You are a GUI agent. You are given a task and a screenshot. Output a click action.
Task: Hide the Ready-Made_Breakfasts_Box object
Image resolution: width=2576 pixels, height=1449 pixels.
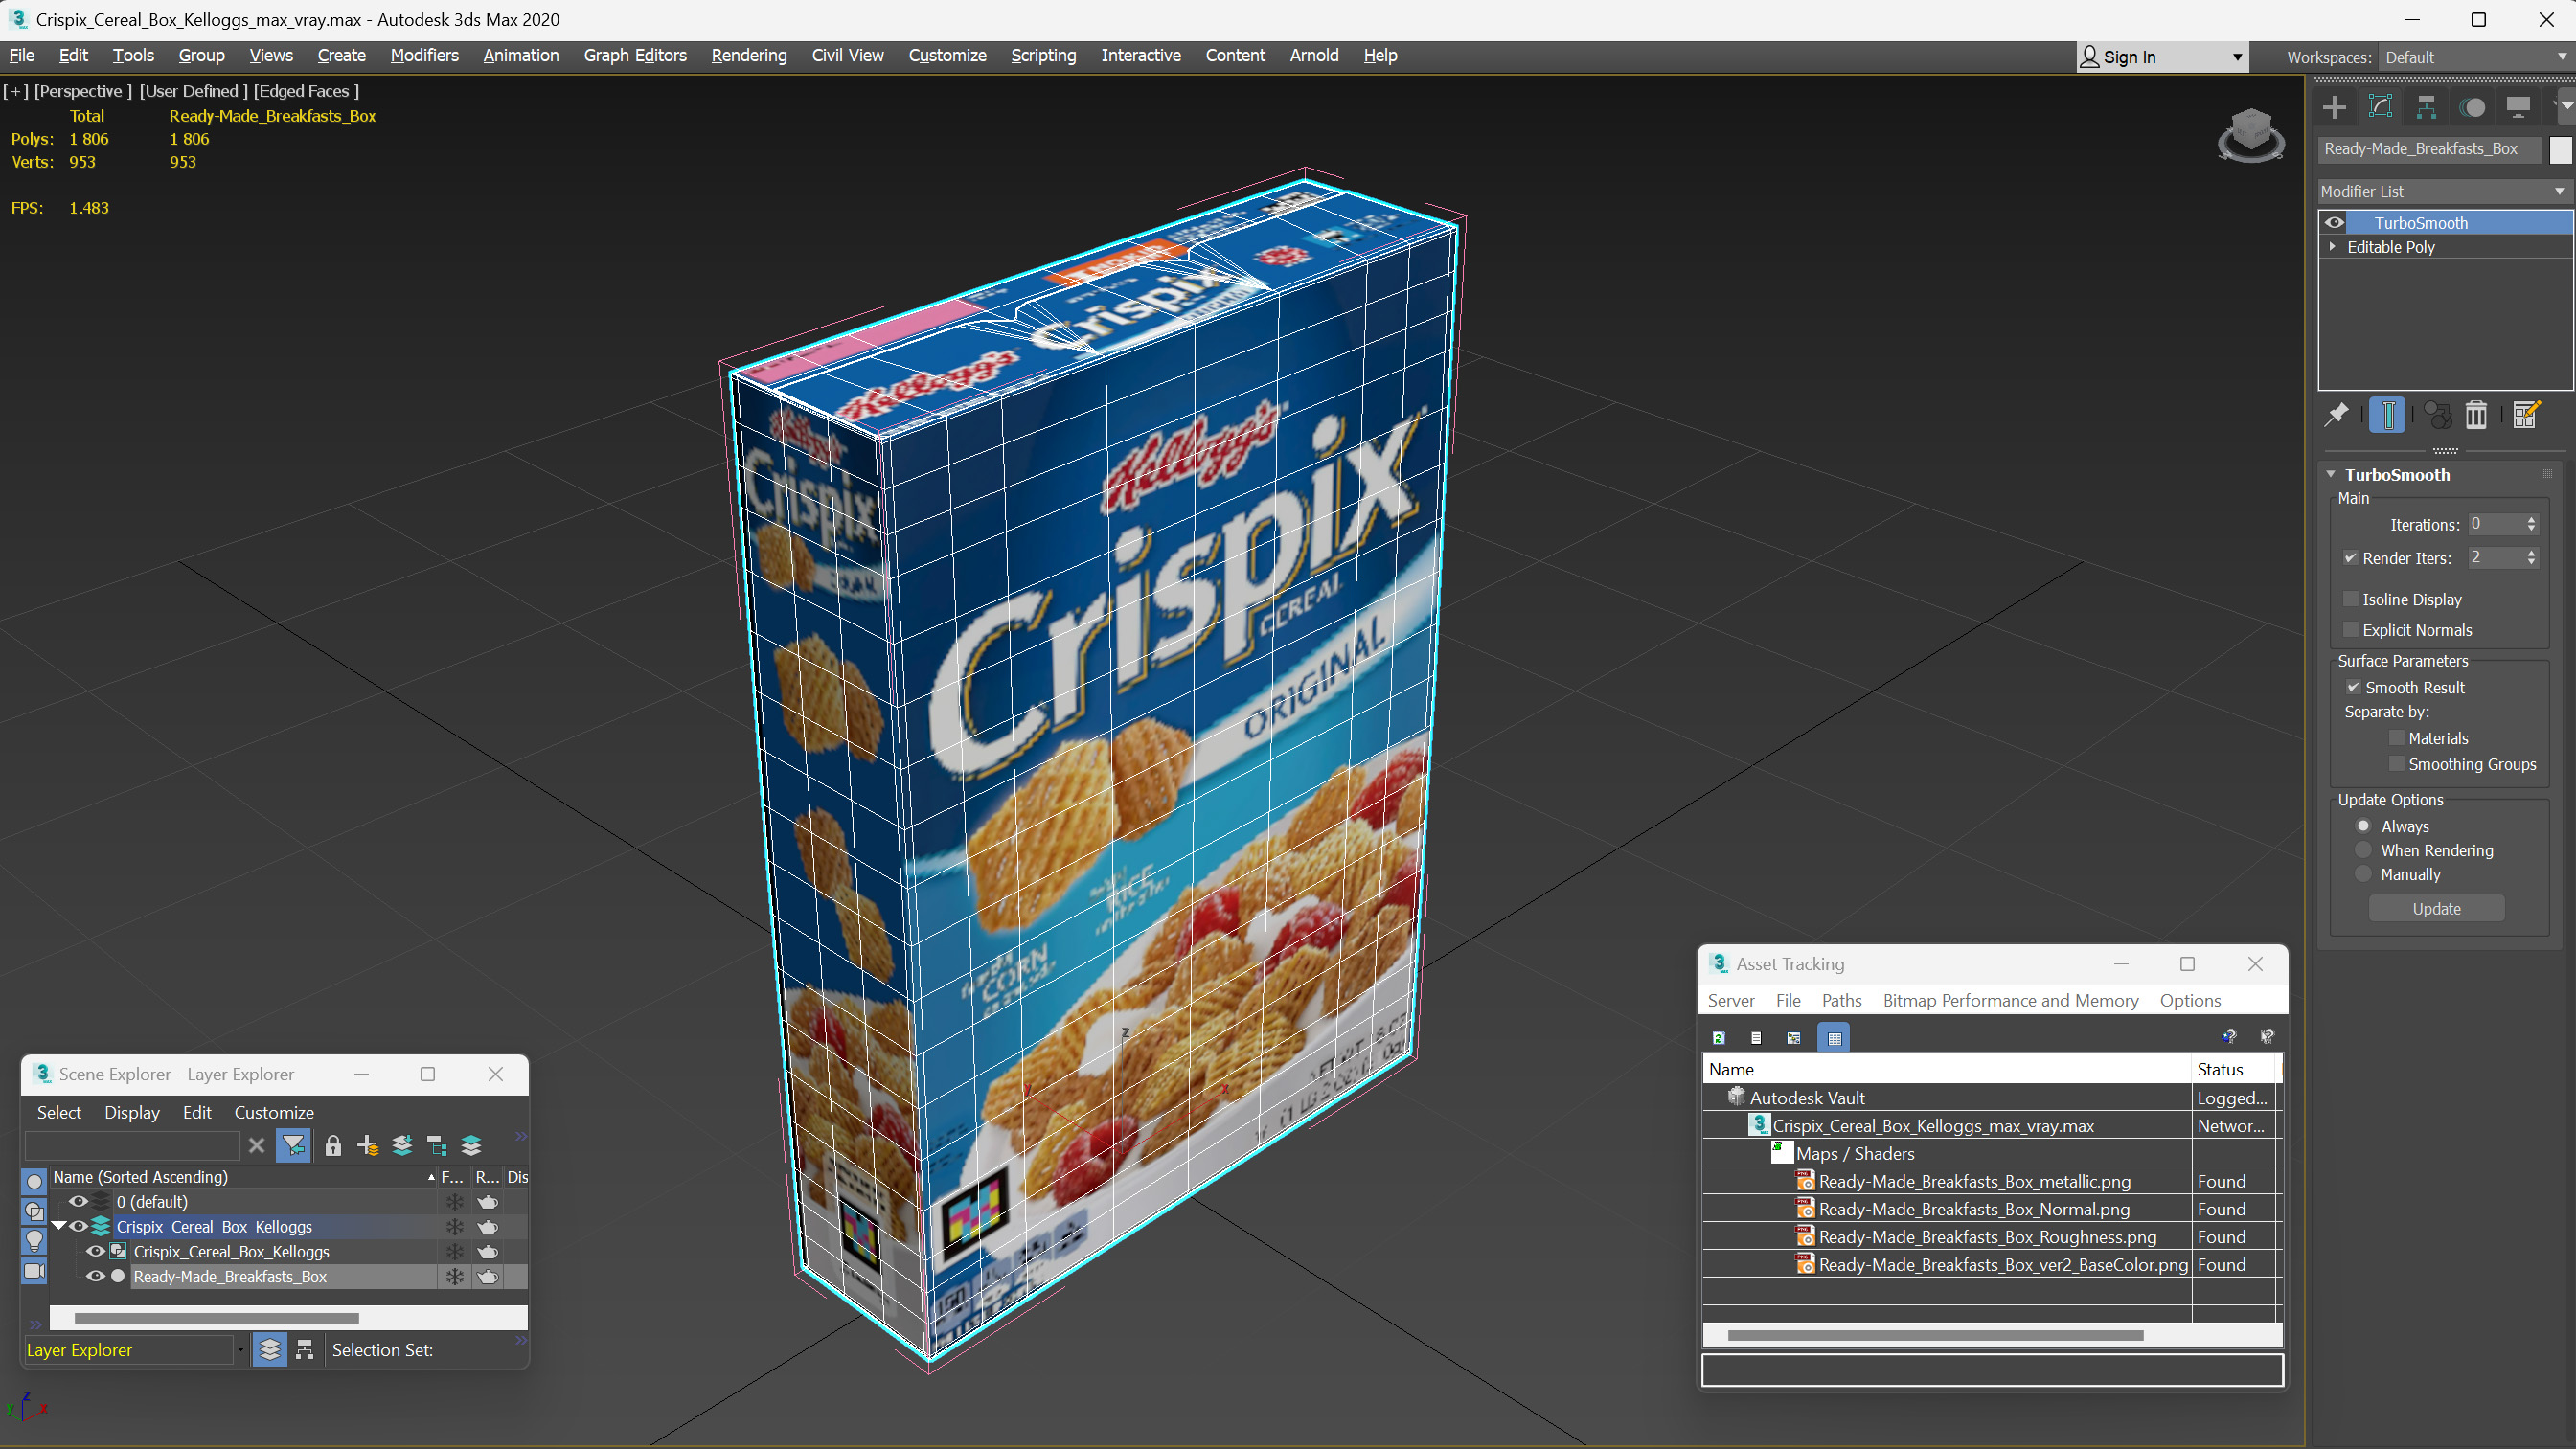pyautogui.click(x=95, y=1276)
